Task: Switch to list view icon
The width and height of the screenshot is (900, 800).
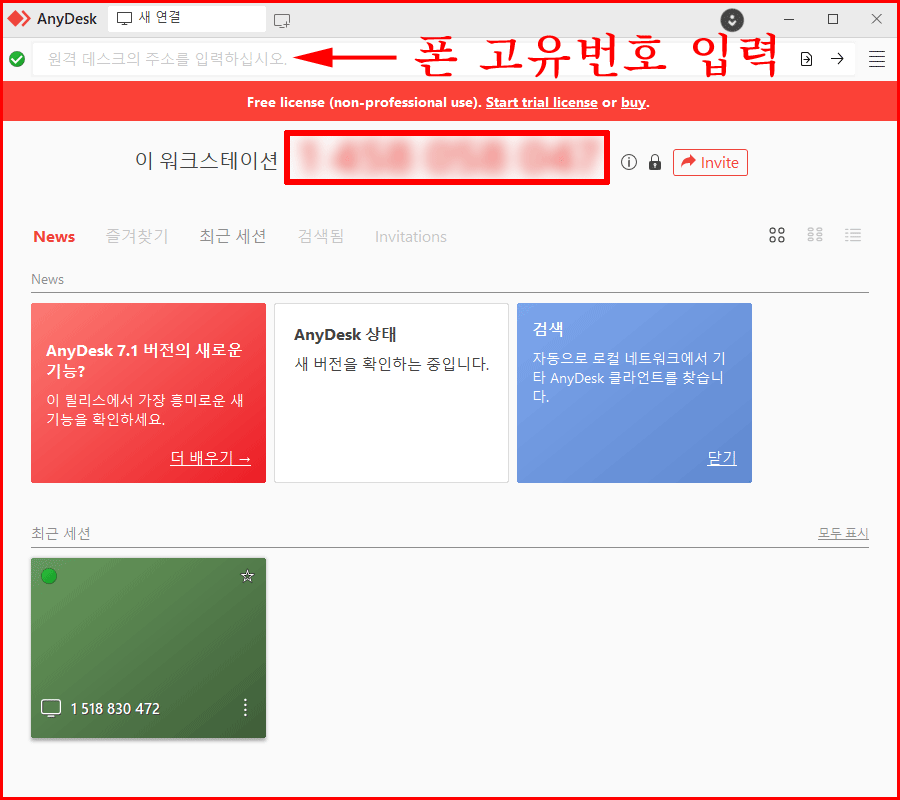Action: 853,235
